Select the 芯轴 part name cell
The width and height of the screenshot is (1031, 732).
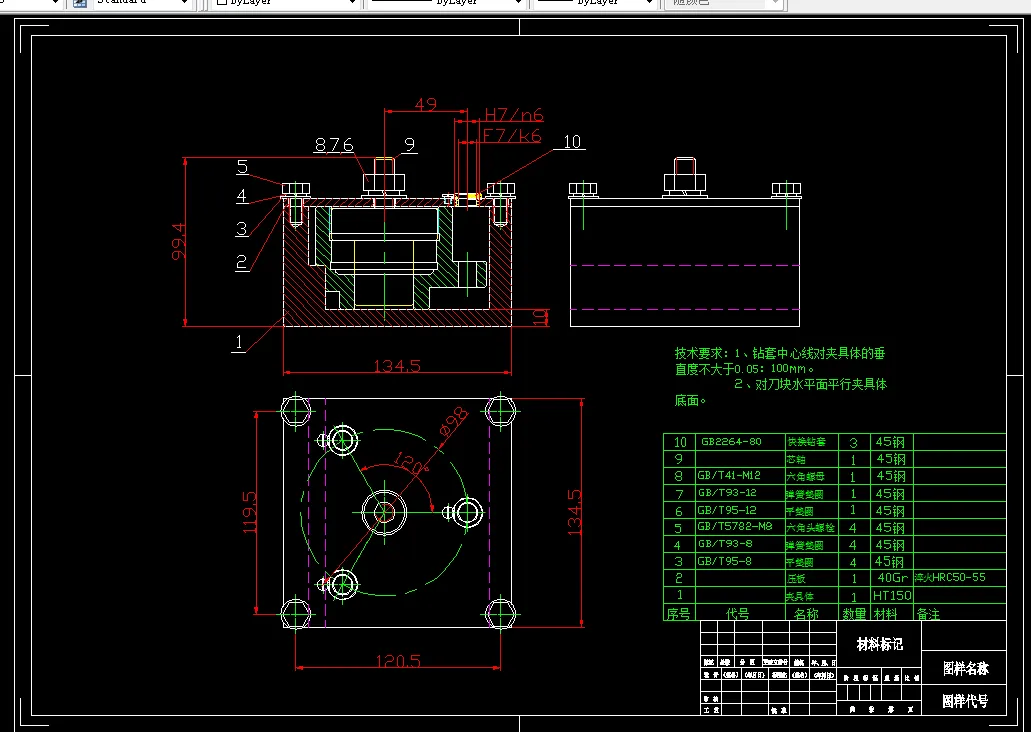click(796, 459)
